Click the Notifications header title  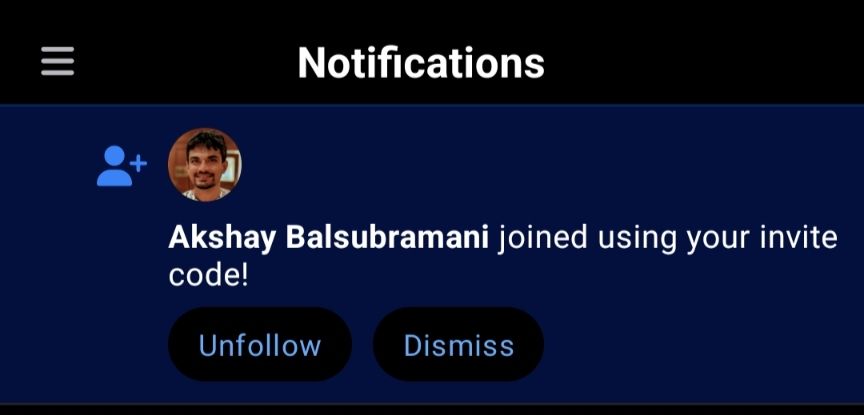pyautogui.click(x=421, y=62)
